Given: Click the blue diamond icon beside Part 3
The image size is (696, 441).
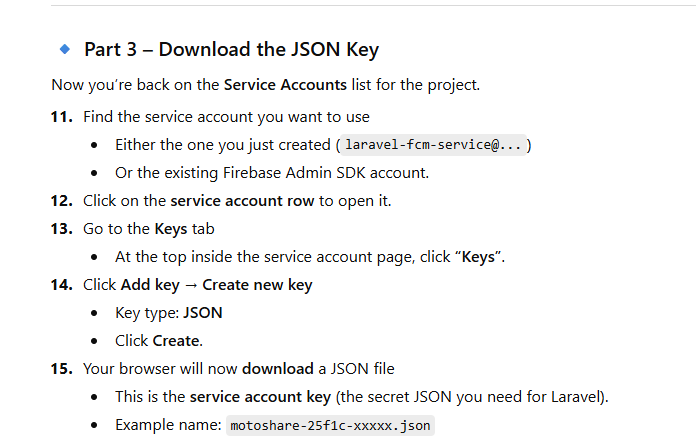Looking at the screenshot, I should point(65,48).
